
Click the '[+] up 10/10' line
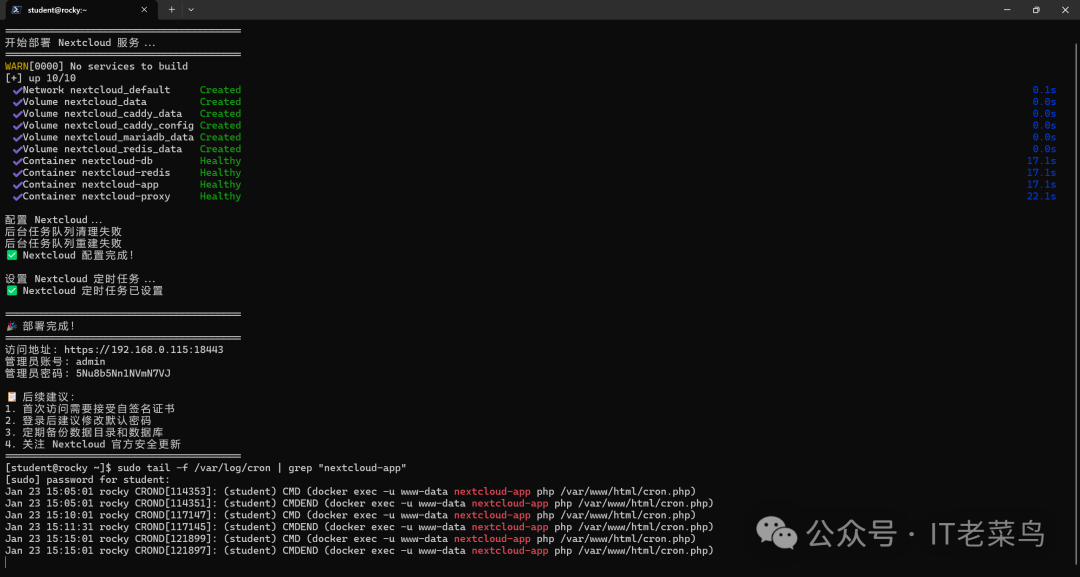tap(41, 78)
